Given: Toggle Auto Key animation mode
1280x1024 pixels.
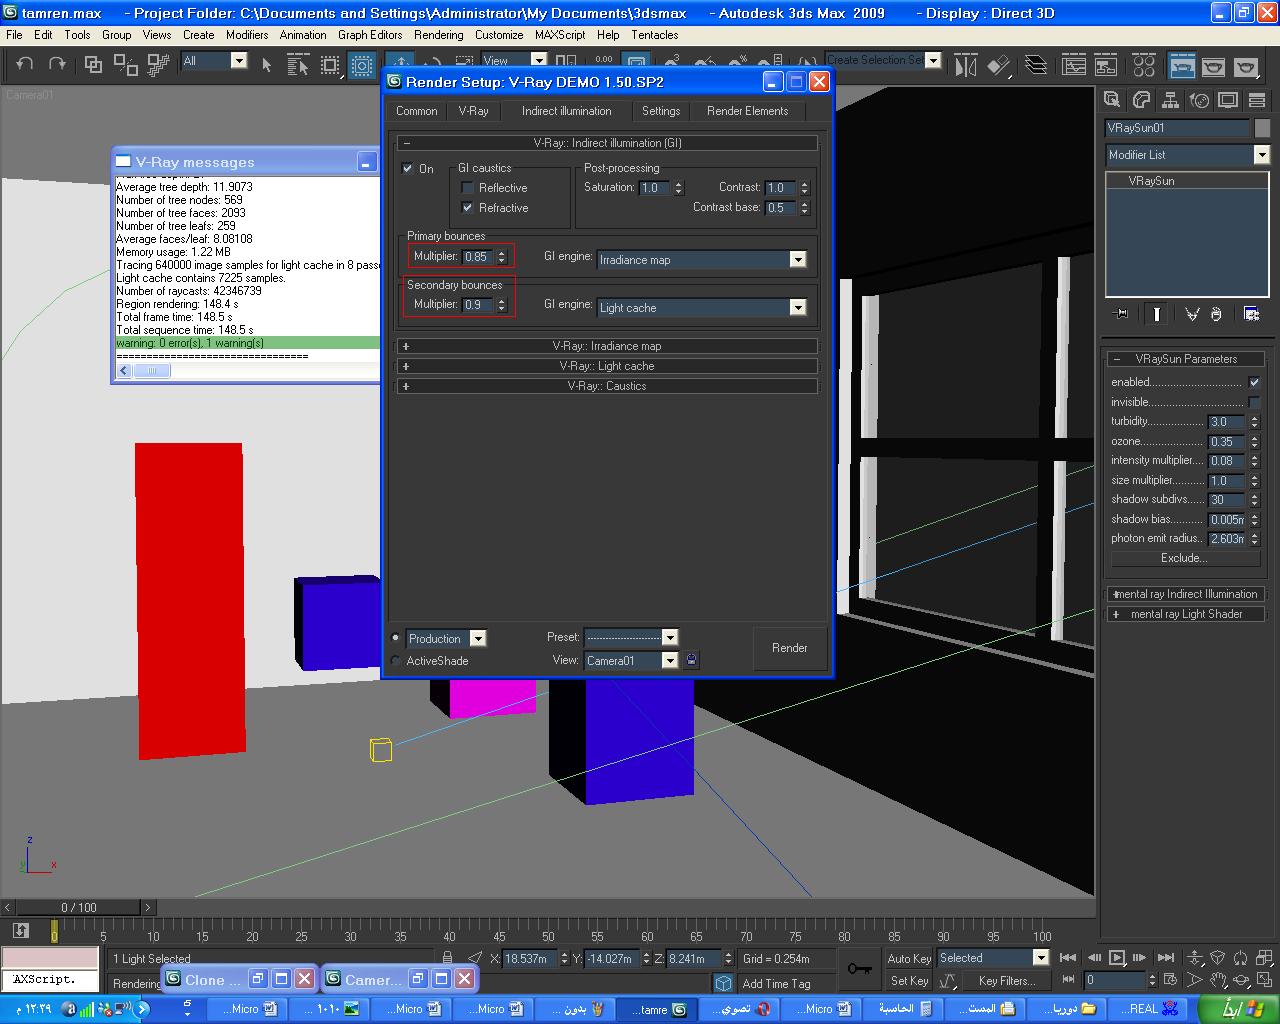Looking at the screenshot, I should [909, 958].
